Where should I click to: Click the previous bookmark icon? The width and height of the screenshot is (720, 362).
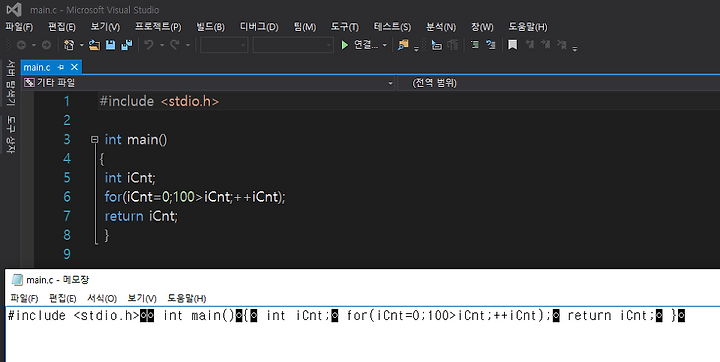[x=529, y=45]
